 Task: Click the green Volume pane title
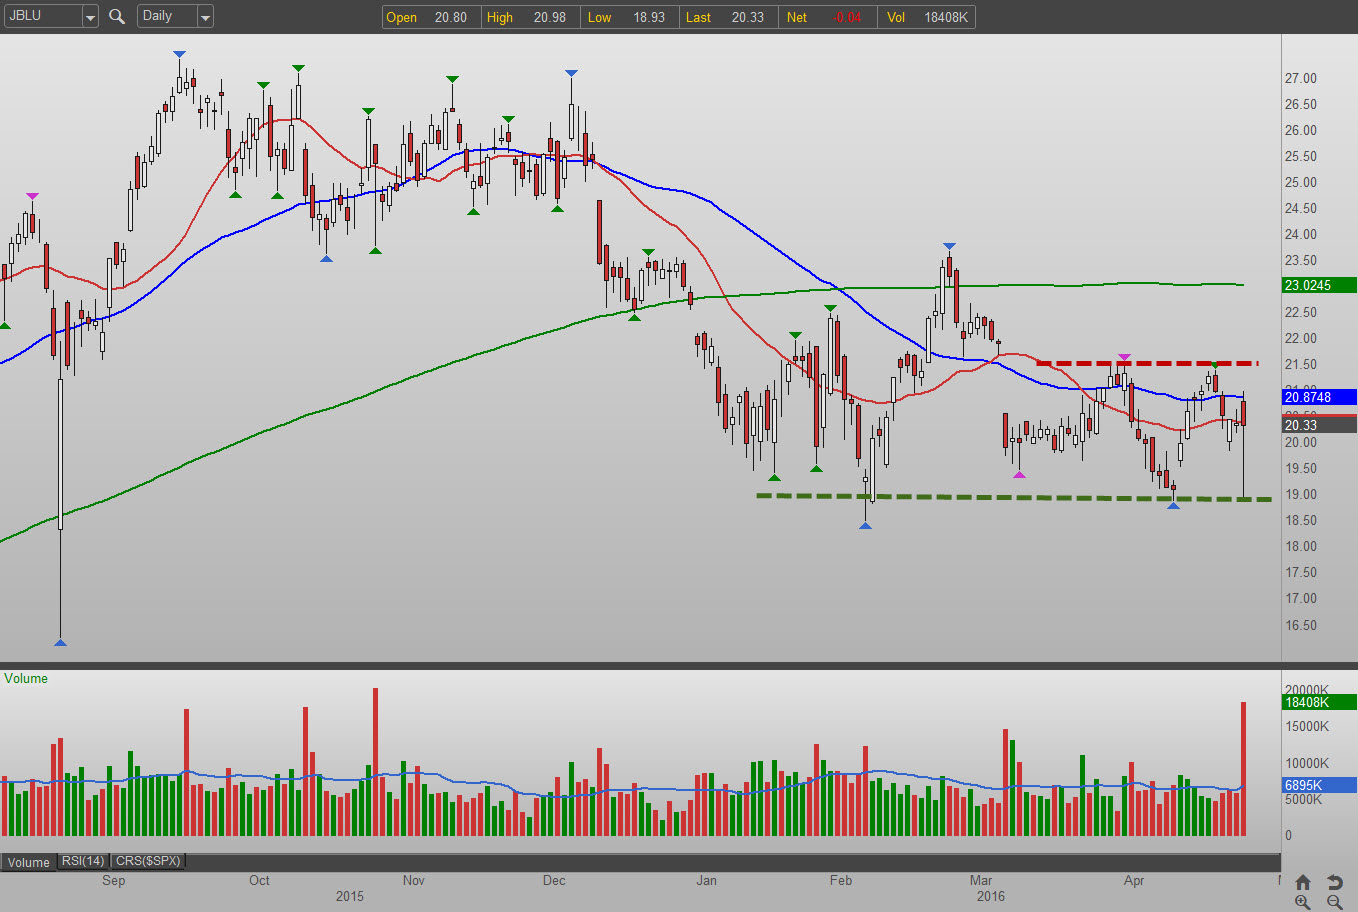pos(26,678)
